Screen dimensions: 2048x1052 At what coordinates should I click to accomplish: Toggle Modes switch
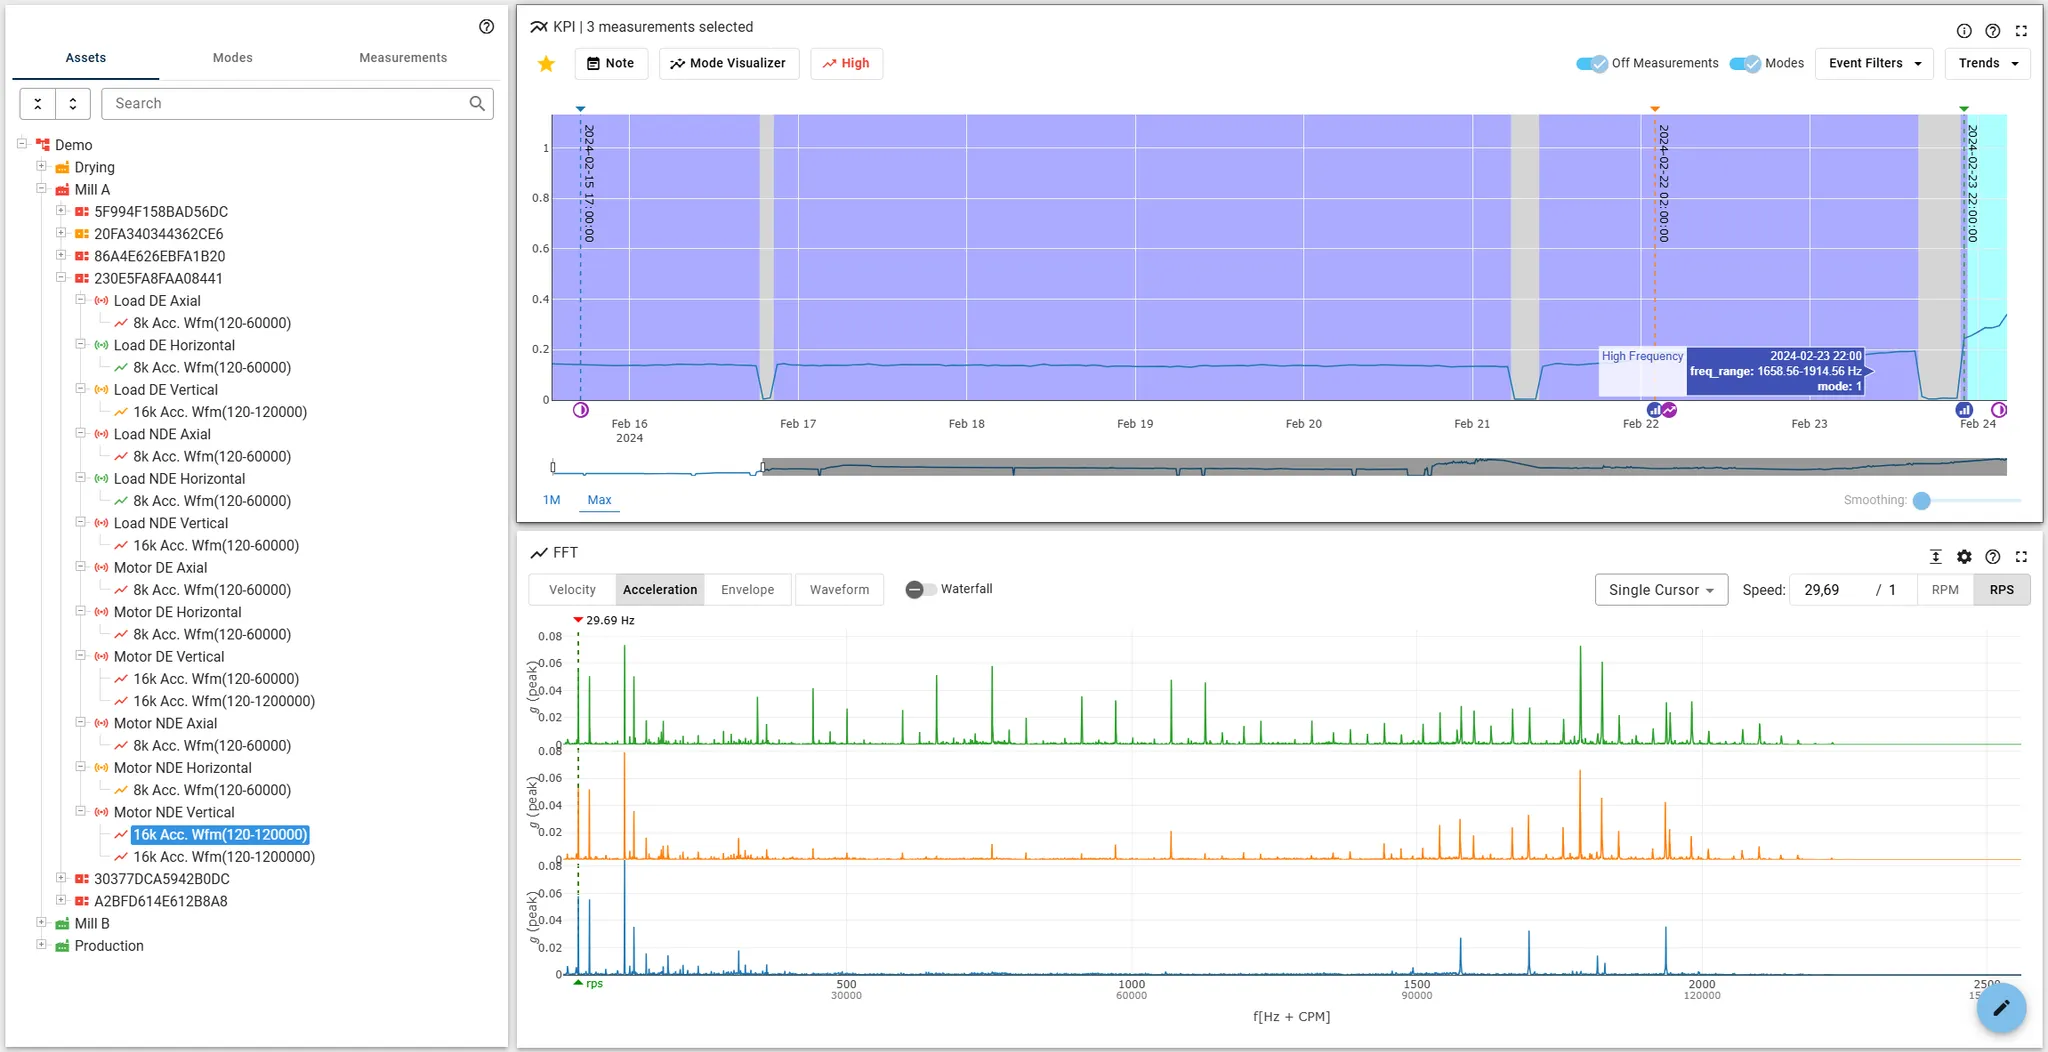click(1745, 64)
